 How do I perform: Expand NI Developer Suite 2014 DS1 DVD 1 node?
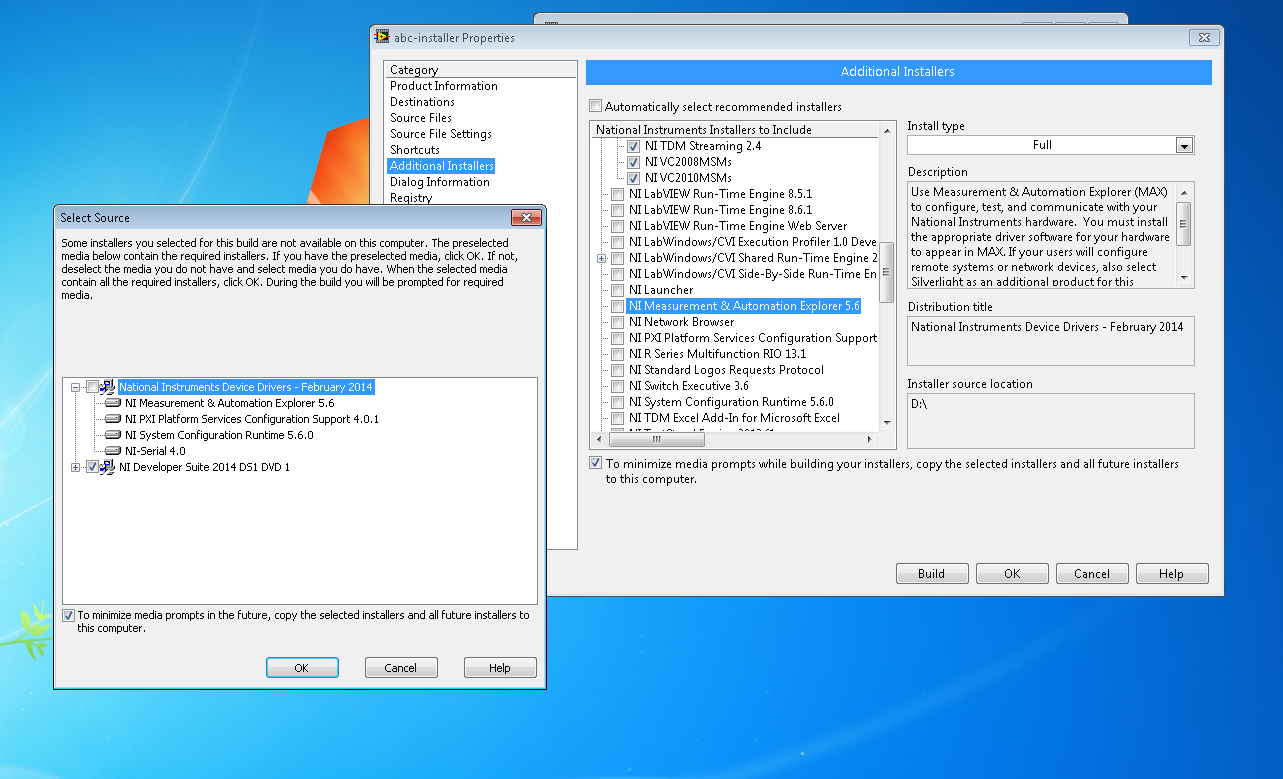[x=76, y=467]
